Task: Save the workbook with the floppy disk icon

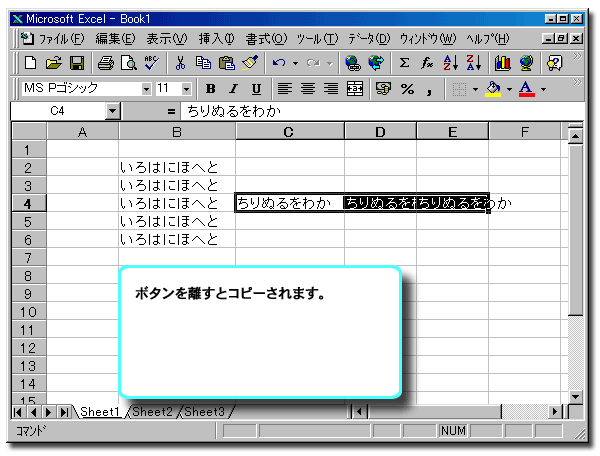Action: 77,63
